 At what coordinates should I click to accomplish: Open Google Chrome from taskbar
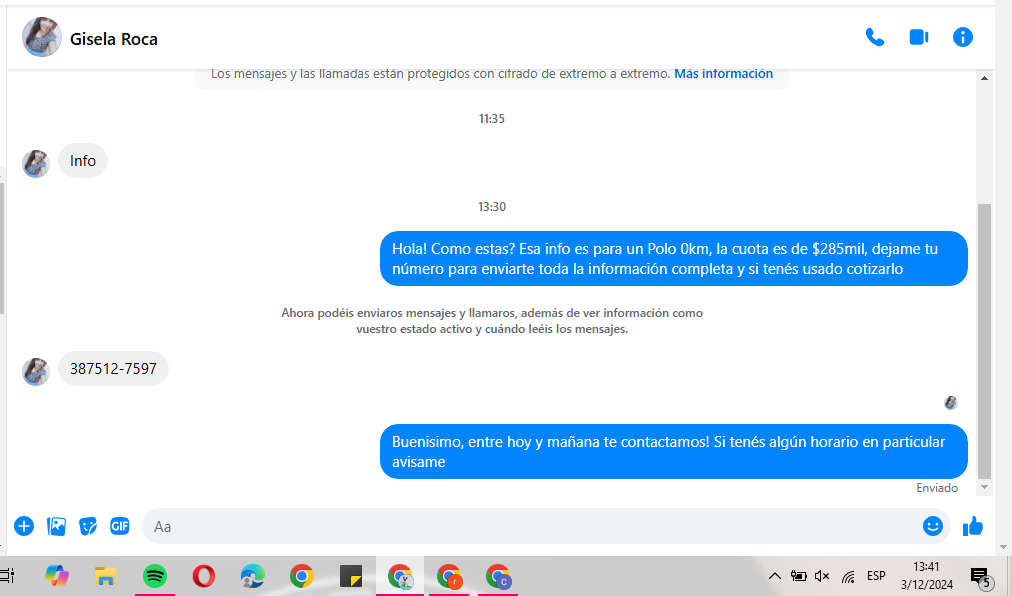click(x=301, y=576)
